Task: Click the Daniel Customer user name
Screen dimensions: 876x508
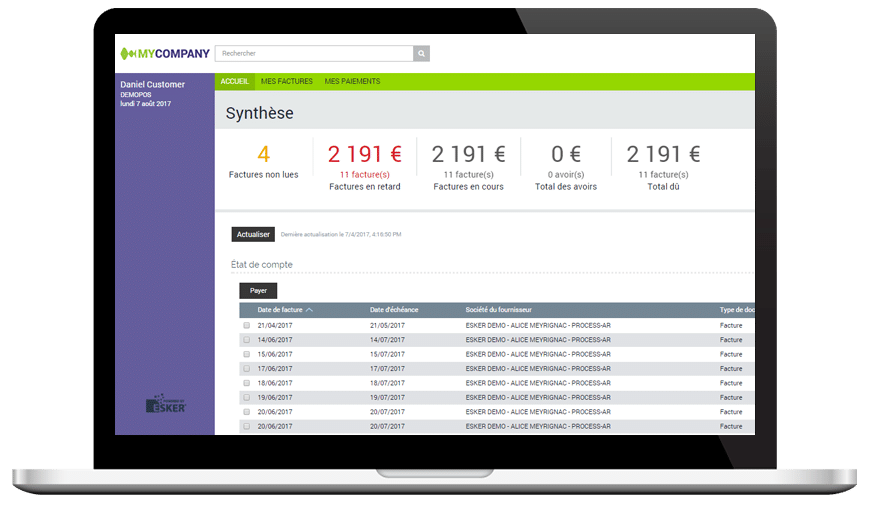Action: 152,85
